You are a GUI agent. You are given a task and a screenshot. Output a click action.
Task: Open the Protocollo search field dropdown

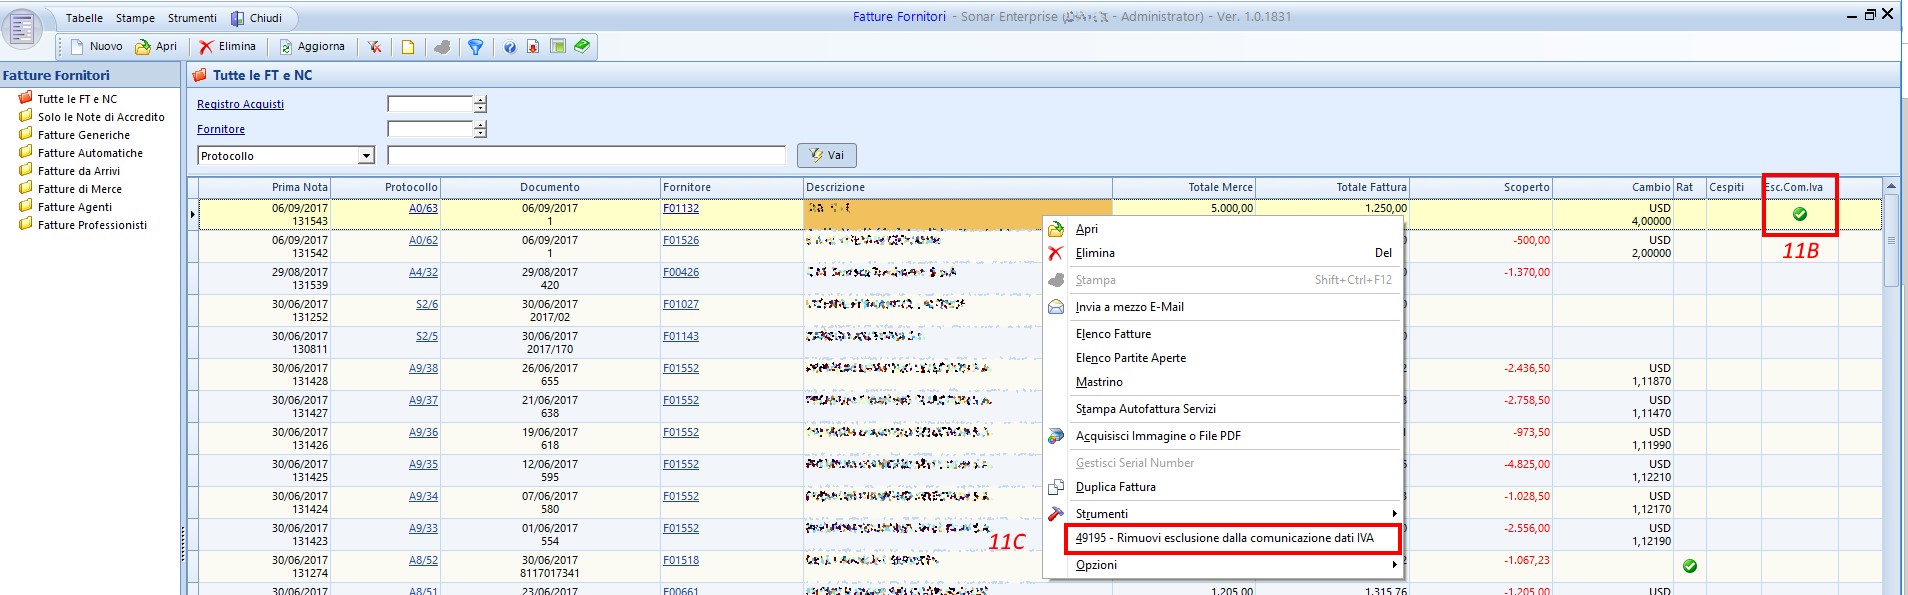(366, 156)
